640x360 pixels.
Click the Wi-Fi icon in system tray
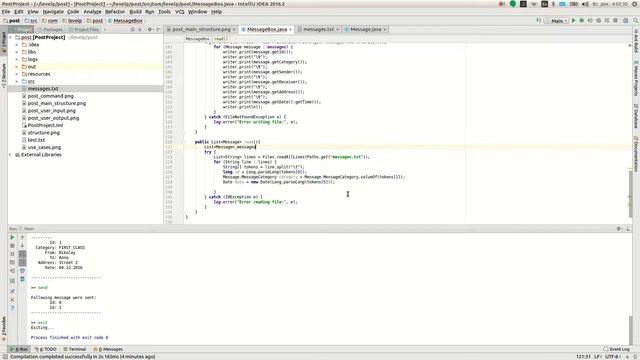coord(534,4)
